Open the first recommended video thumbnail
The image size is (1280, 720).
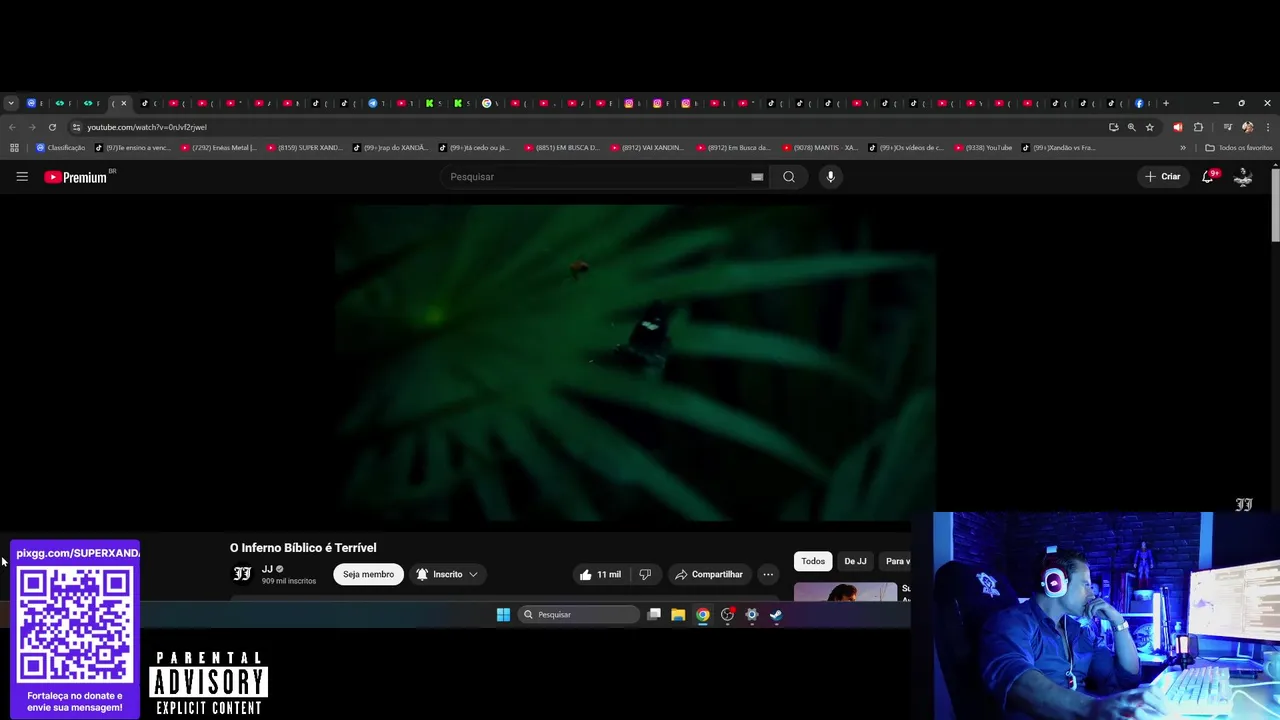845,592
